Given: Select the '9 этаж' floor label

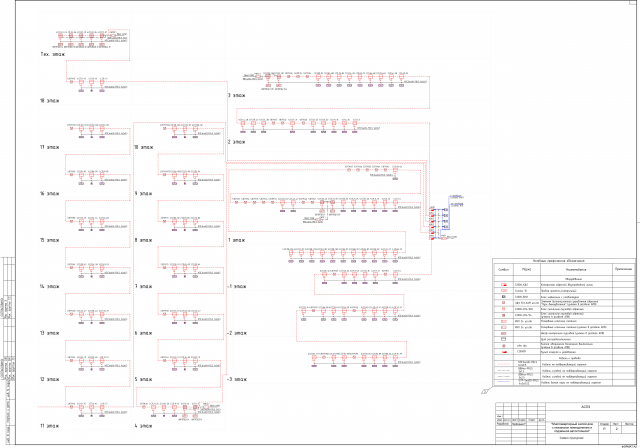Looking at the screenshot, I should [144, 194].
